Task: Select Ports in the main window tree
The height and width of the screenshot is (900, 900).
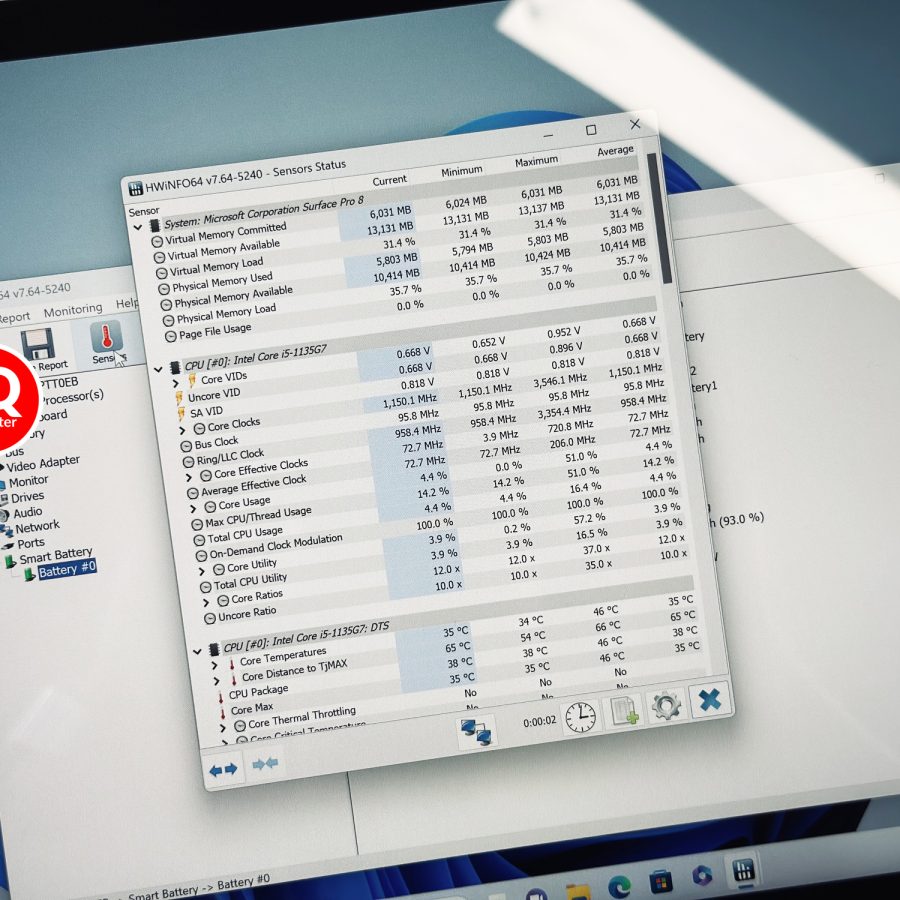Action: (31, 543)
